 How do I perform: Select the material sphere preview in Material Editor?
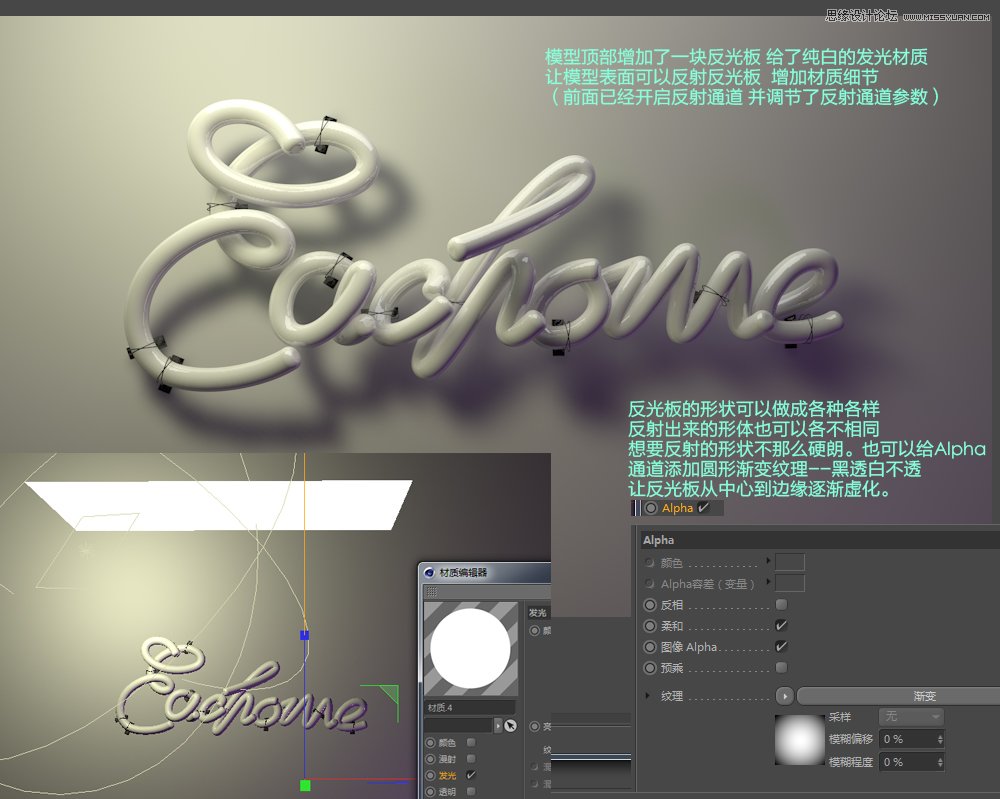point(472,650)
